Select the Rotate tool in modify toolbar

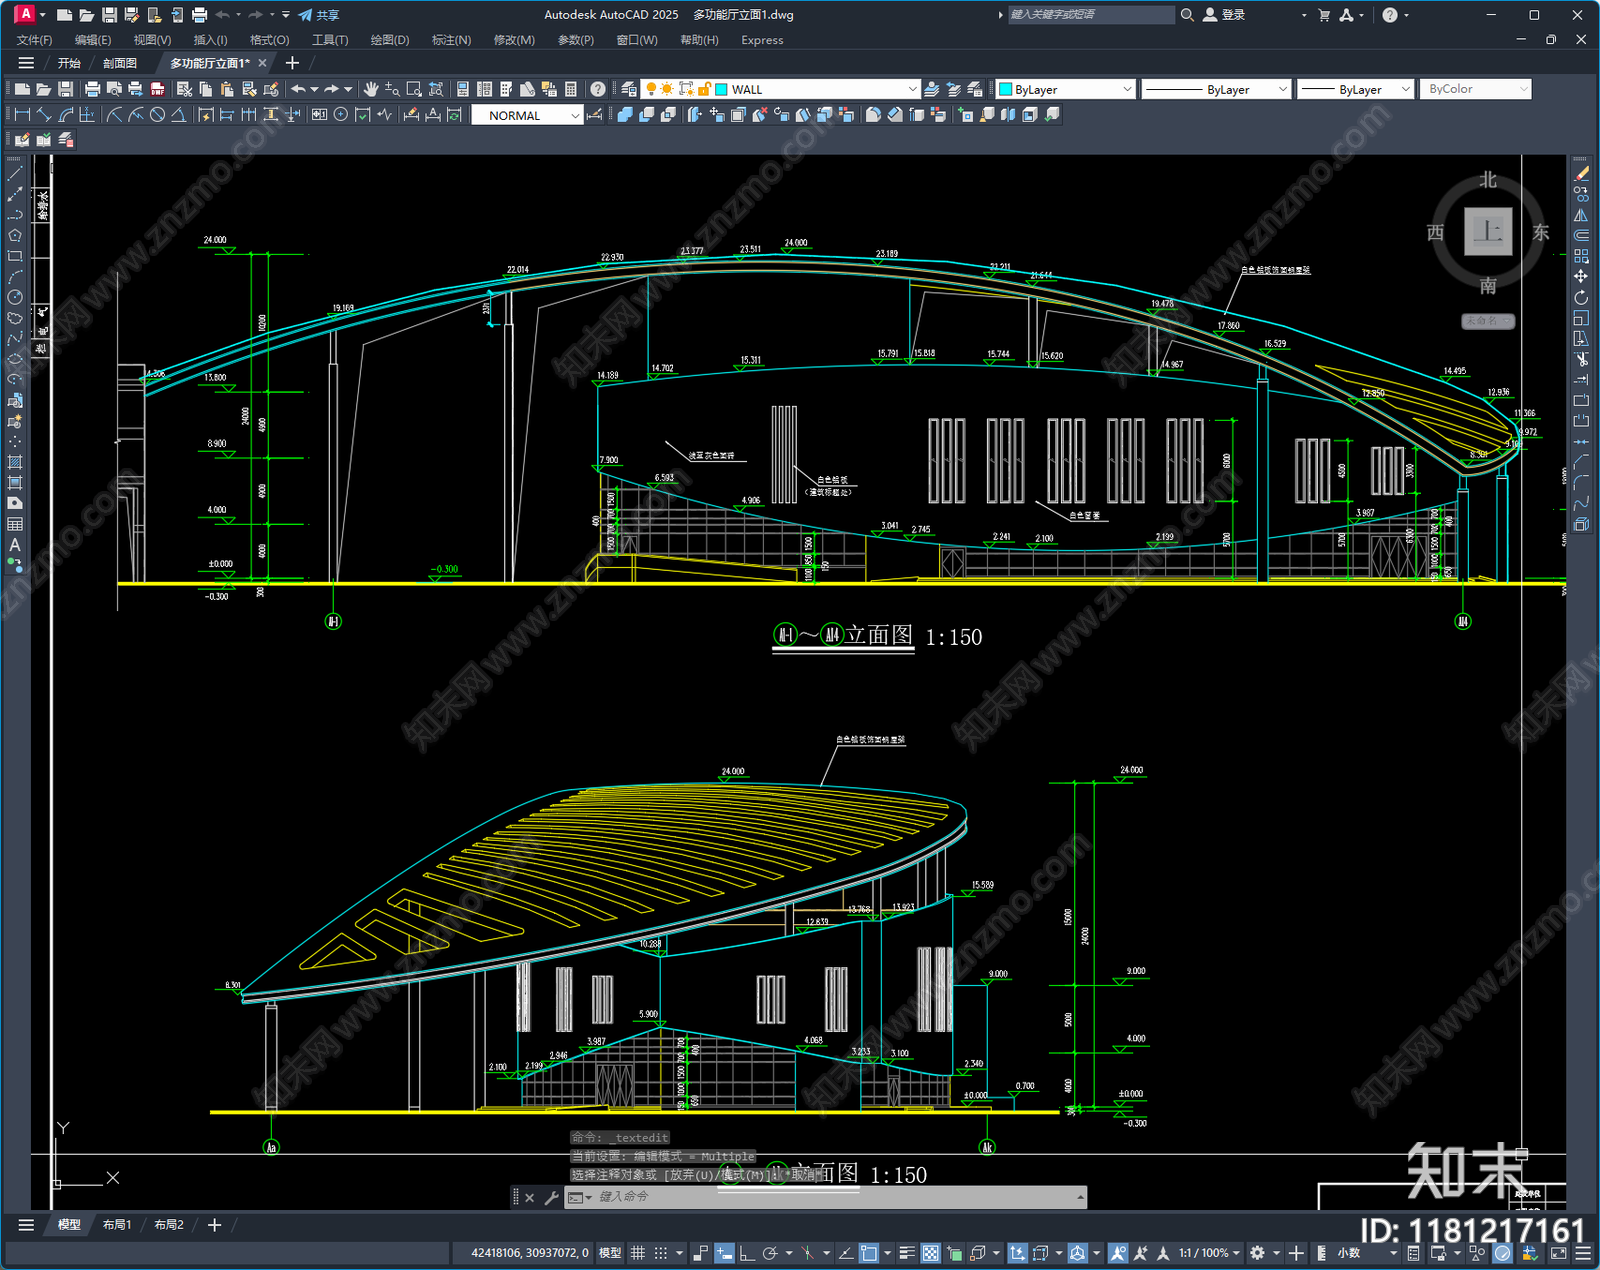(x=1581, y=297)
